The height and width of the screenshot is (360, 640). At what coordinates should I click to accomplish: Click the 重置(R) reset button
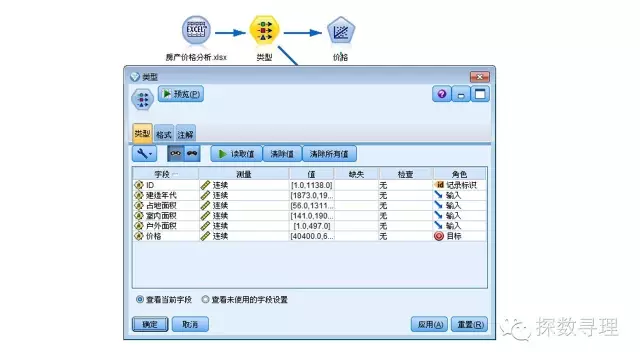(x=469, y=324)
